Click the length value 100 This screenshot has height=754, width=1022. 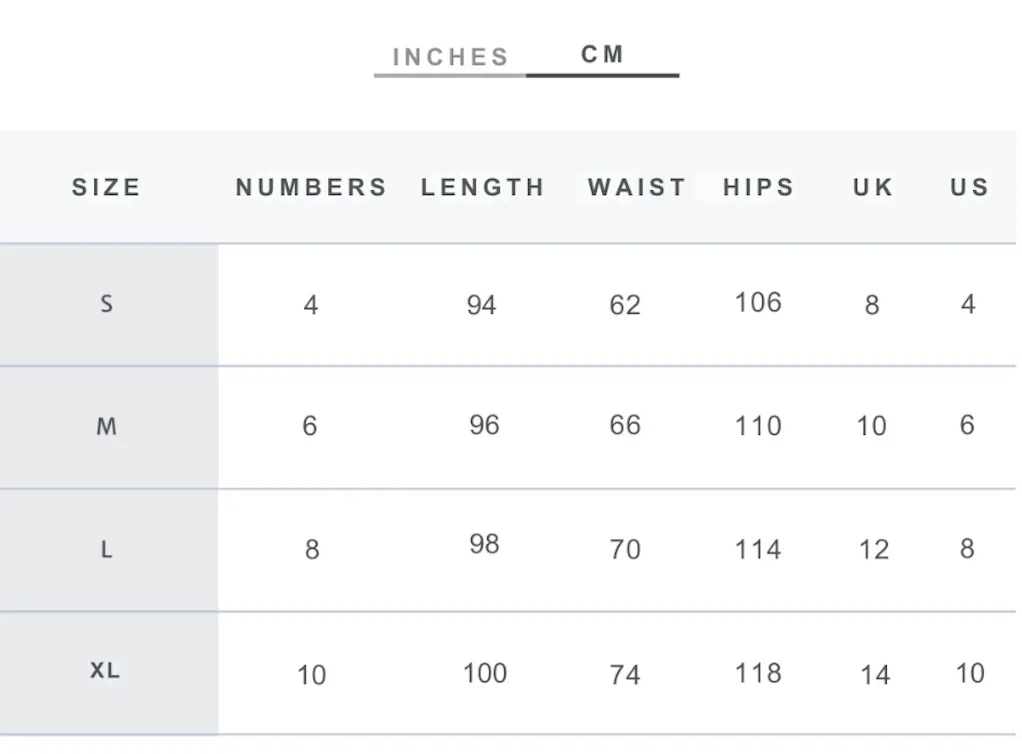pos(485,673)
